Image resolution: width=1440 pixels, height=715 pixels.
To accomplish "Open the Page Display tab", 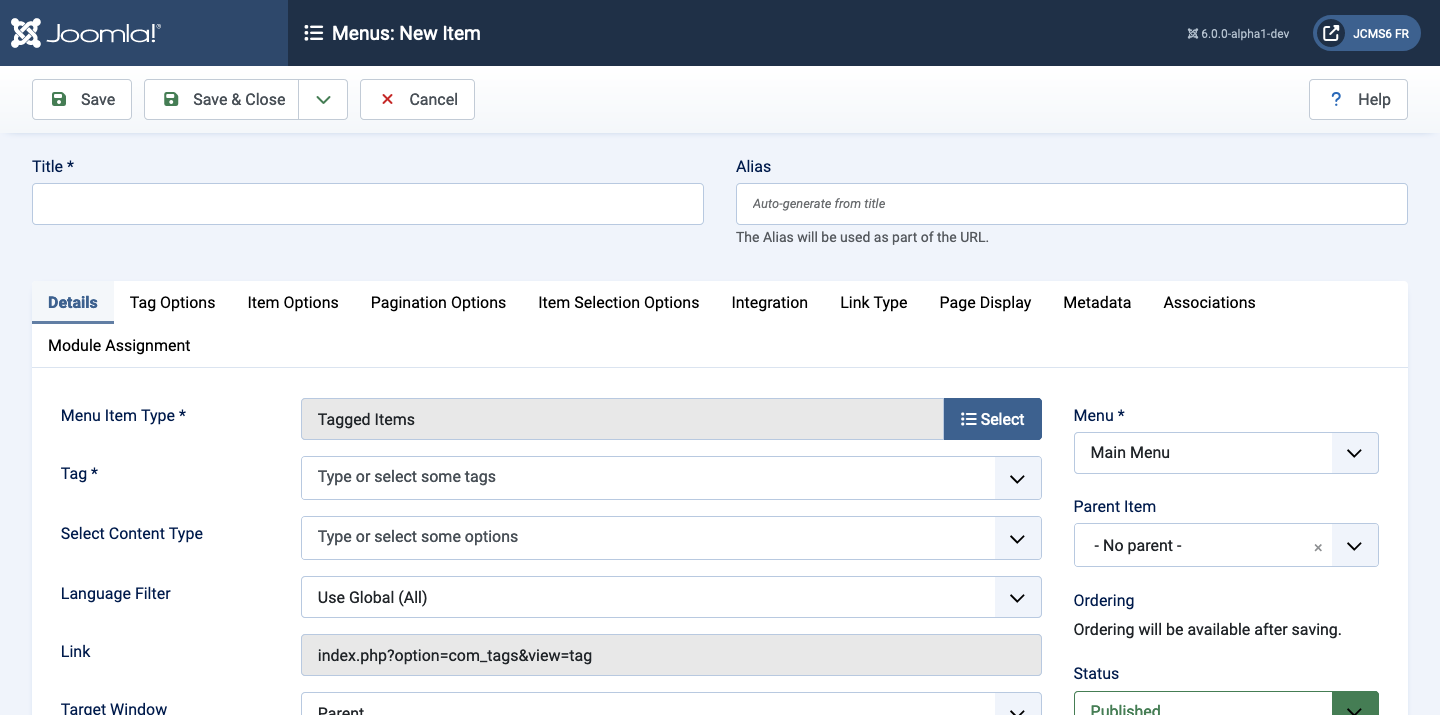I will tap(985, 302).
